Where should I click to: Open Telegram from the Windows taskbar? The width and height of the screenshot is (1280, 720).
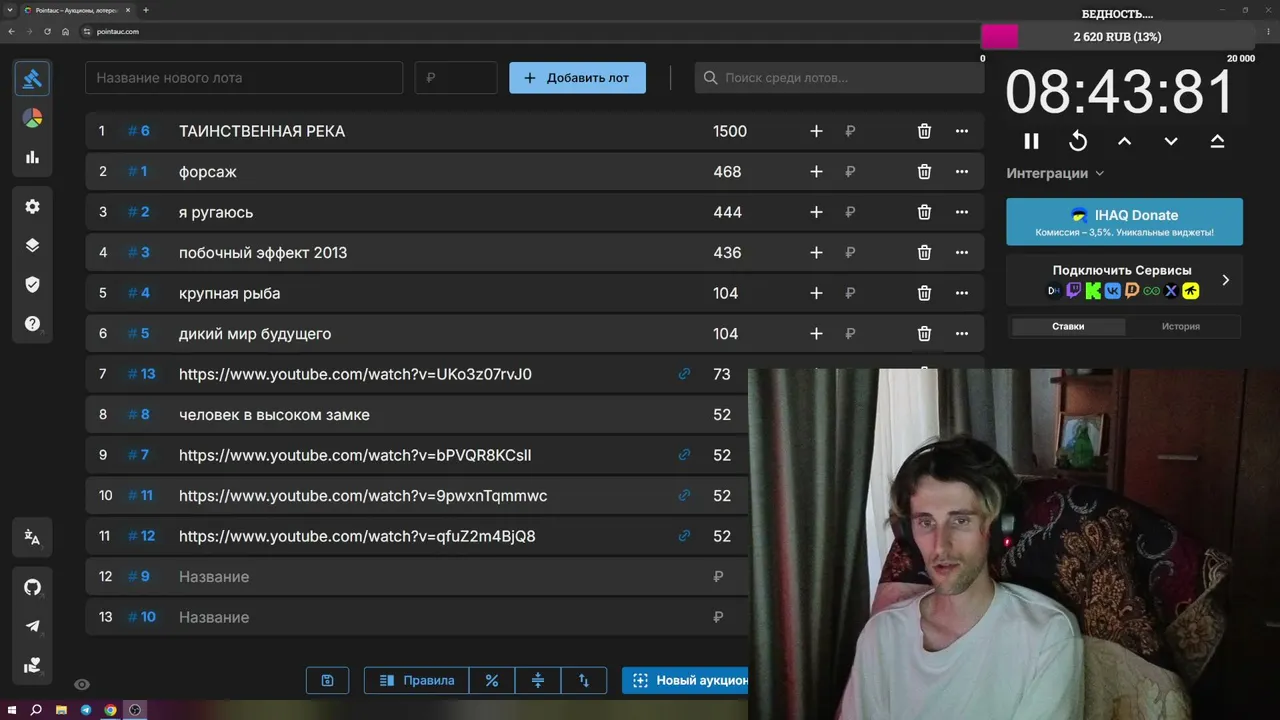click(x=85, y=710)
